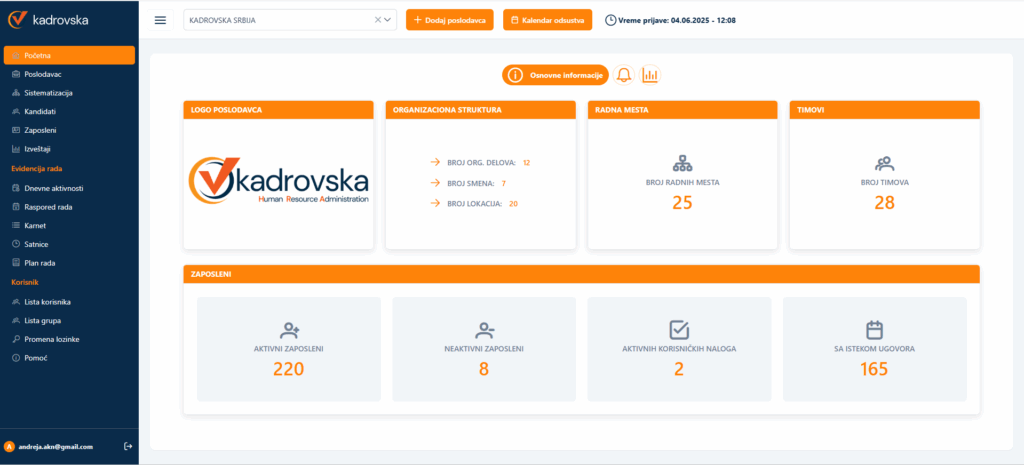The image size is (1024, 465).
Task: Open Poslodavac in the sidebar
Action: [42, 74]
